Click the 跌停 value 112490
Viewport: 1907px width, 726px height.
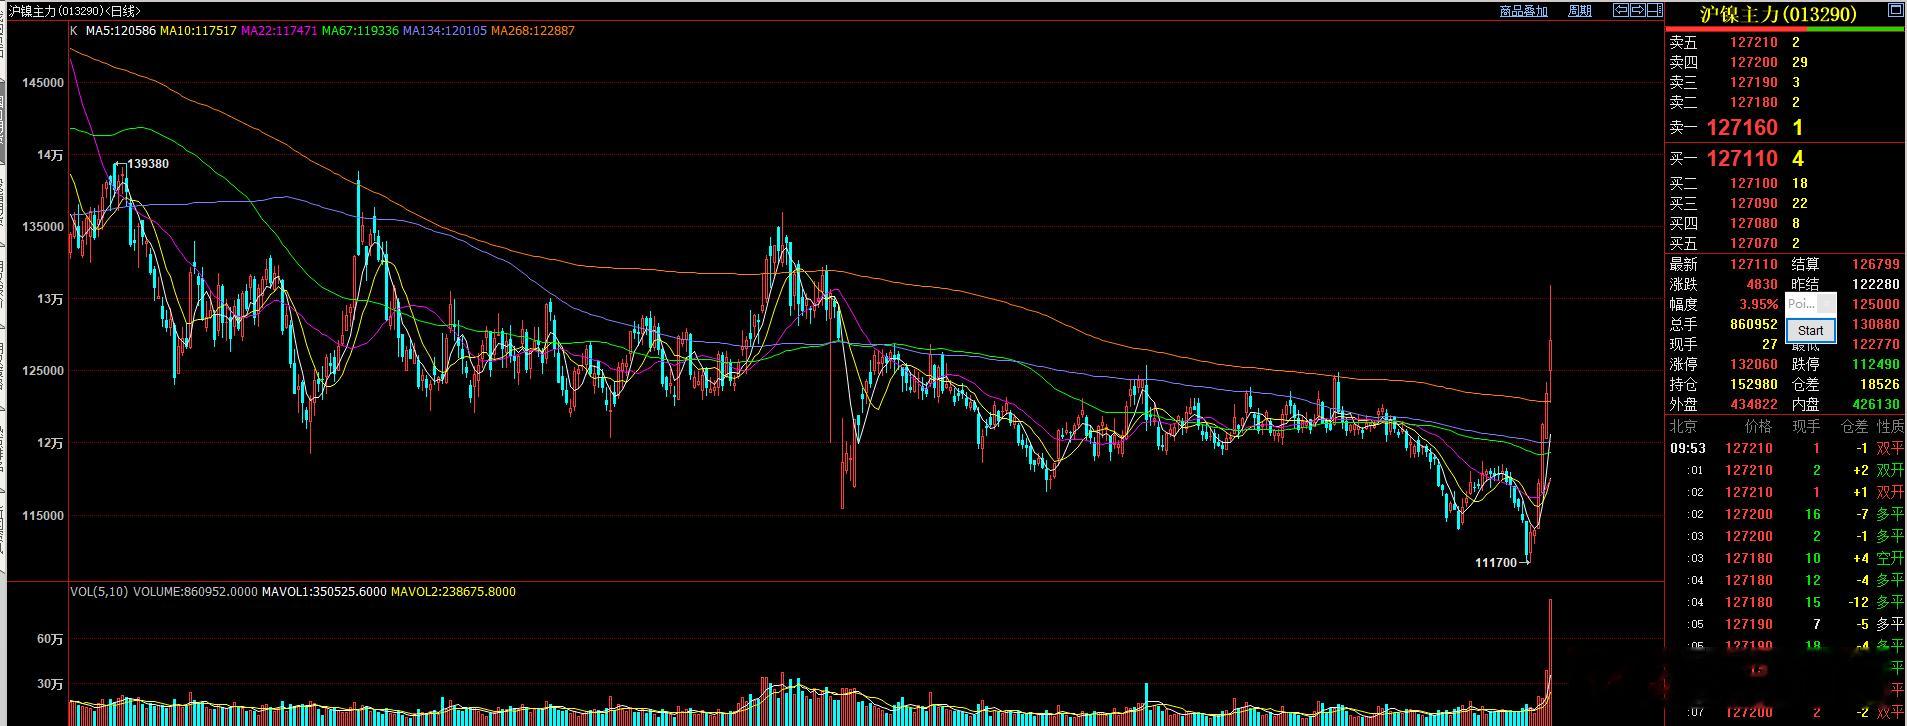point(1875,365)
